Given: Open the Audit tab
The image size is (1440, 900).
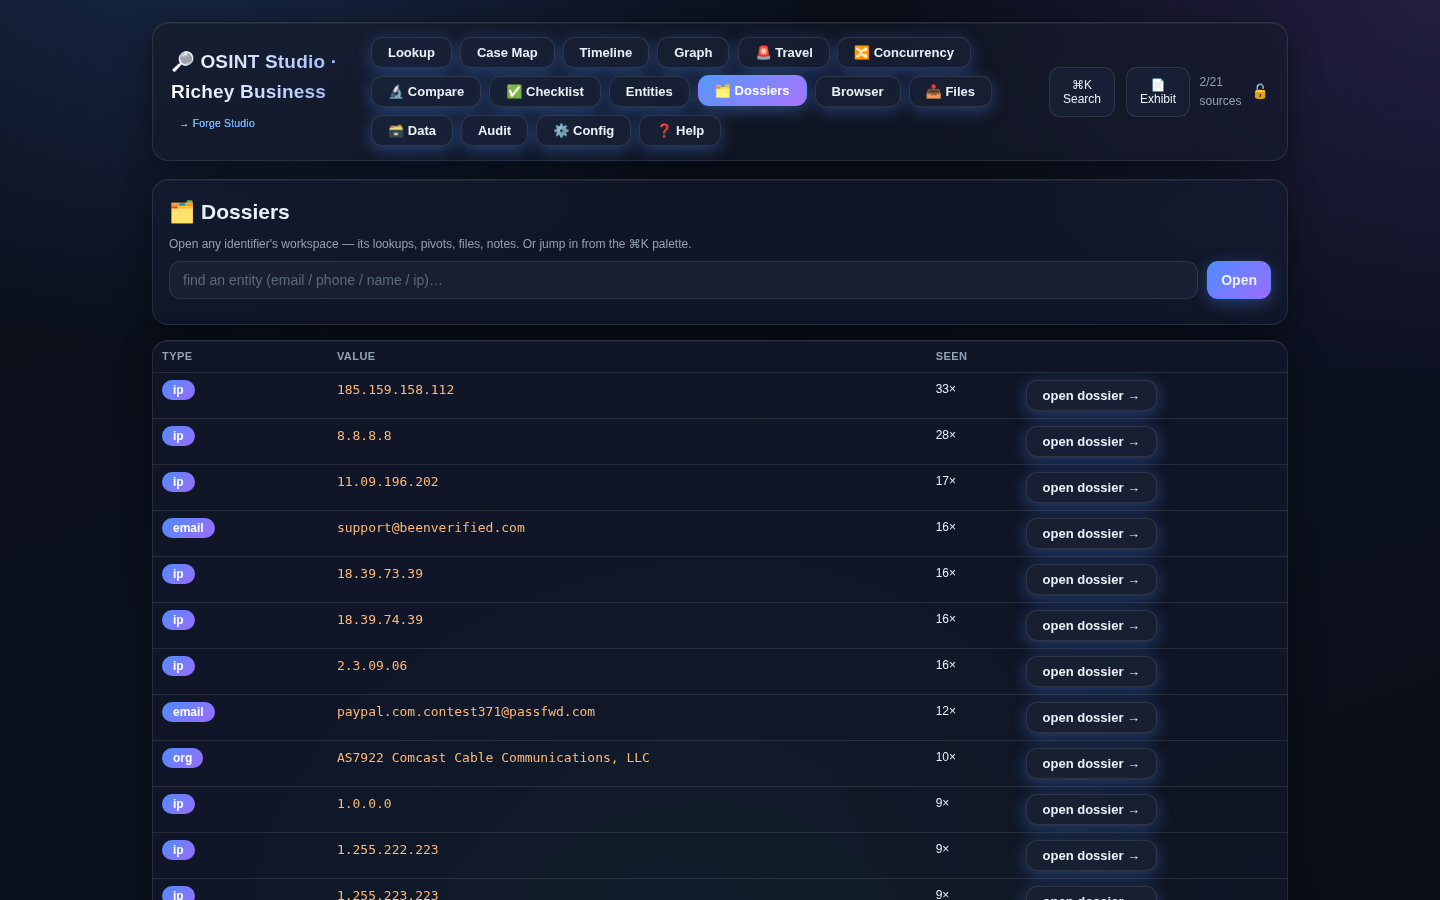Looking at the screenshot, I should click(494, 131).
